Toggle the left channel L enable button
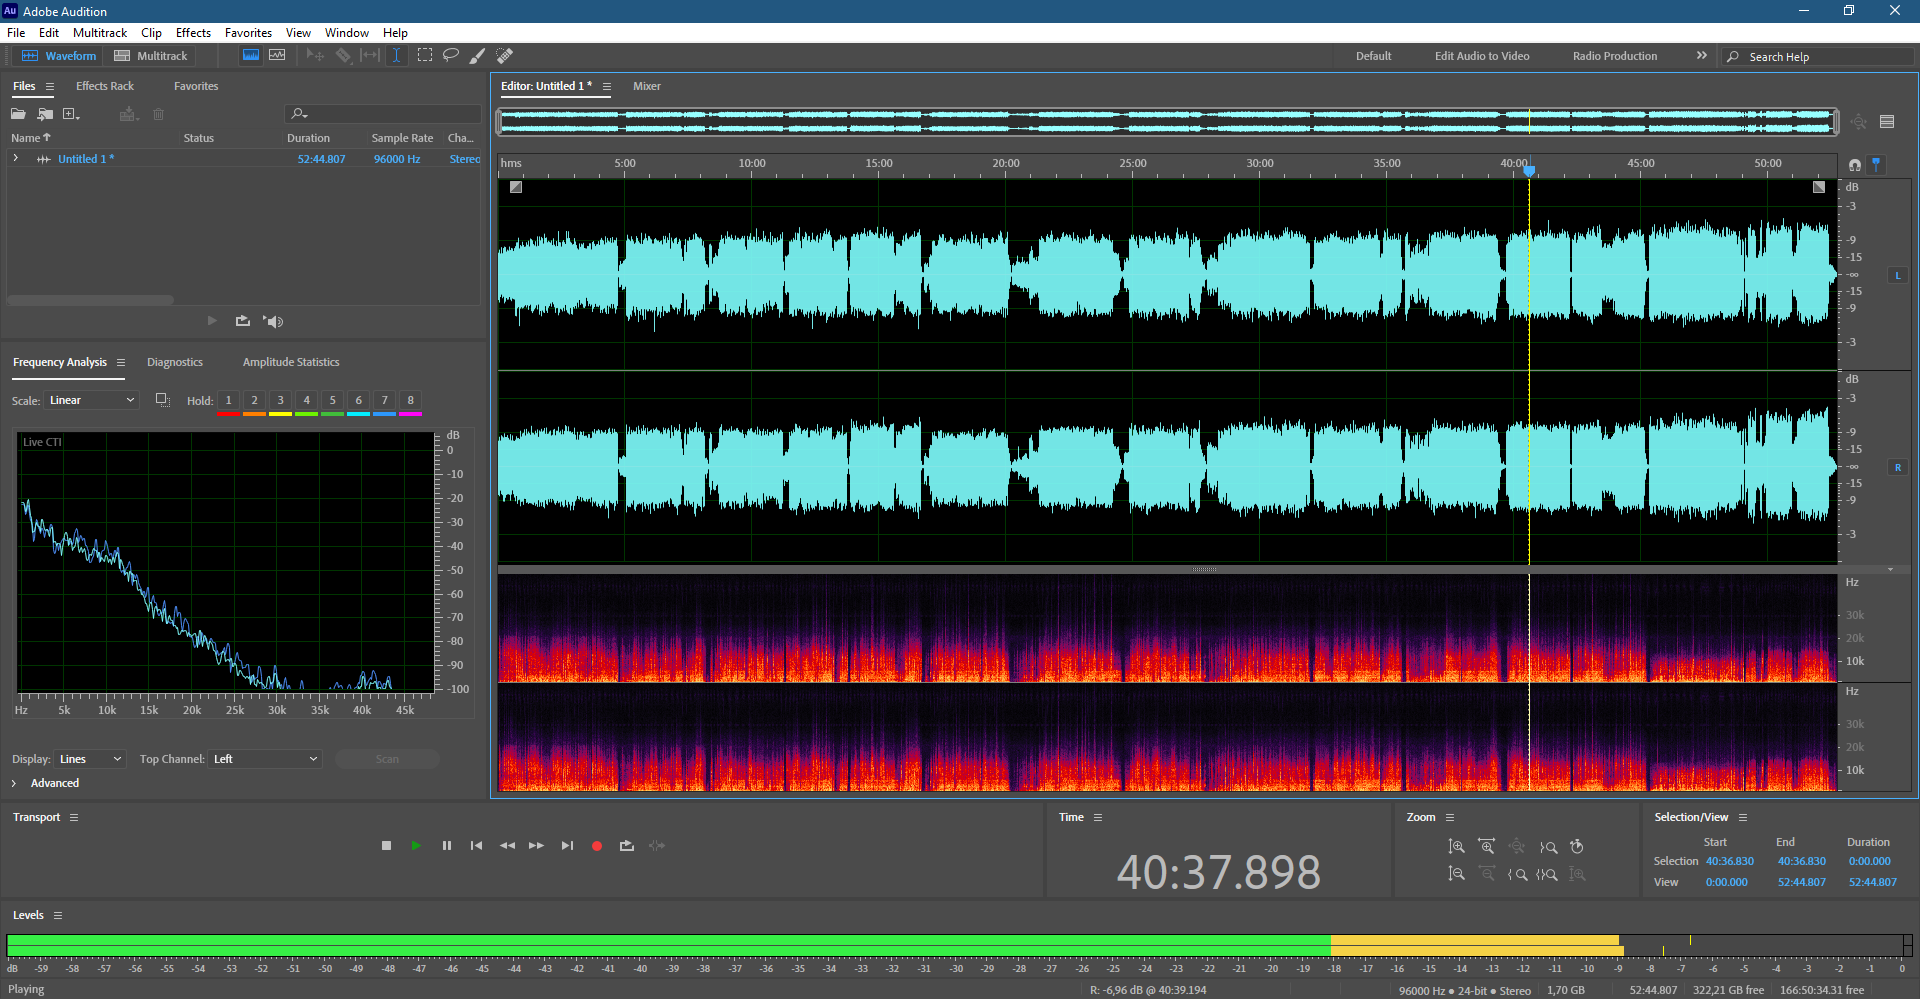 click(x=1897, y=275)
